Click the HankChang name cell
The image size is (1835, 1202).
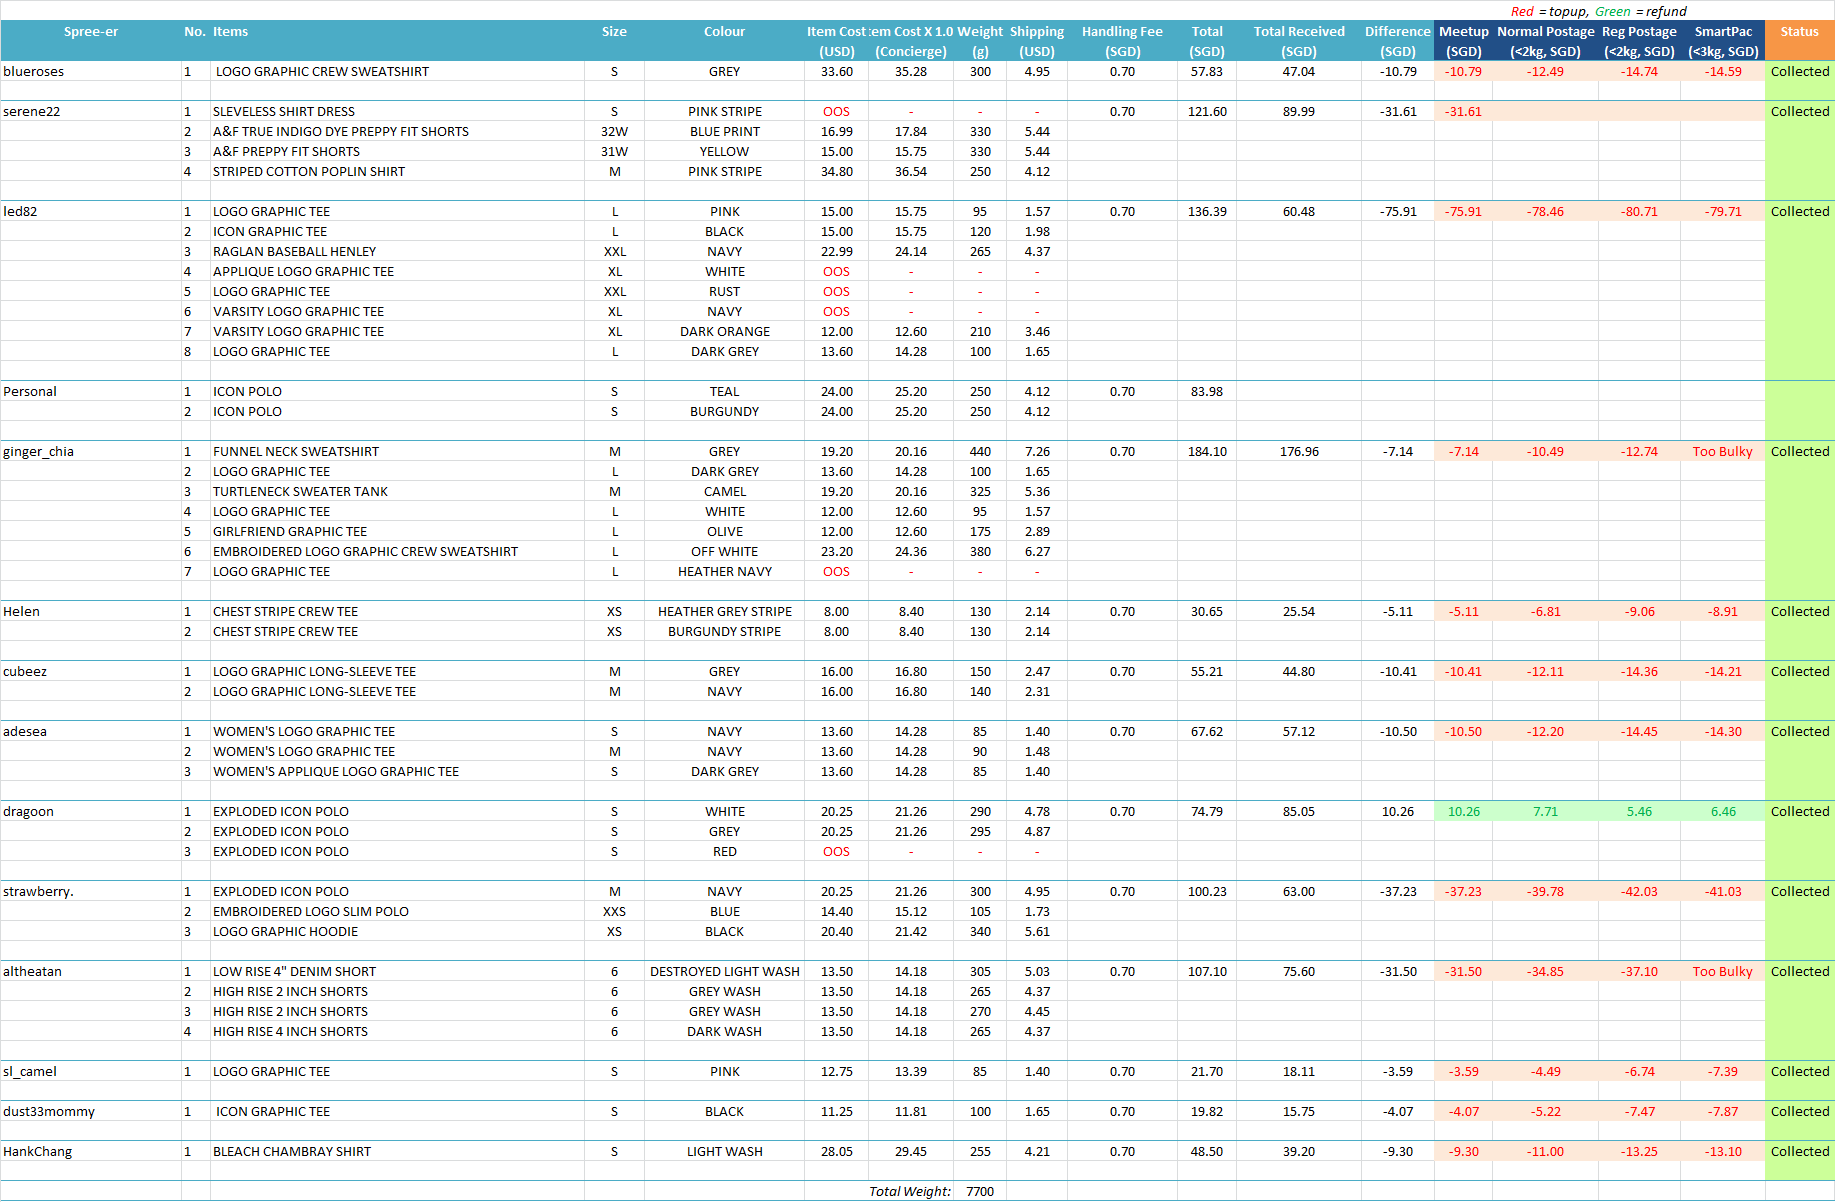pos(90,1151)
